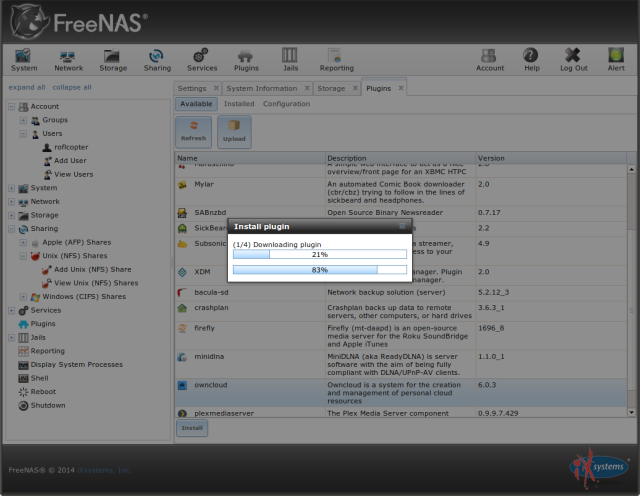Viewport: 640px width, 496px height.
Task: Close the Install plugin dialog
Action: point(402,226)
